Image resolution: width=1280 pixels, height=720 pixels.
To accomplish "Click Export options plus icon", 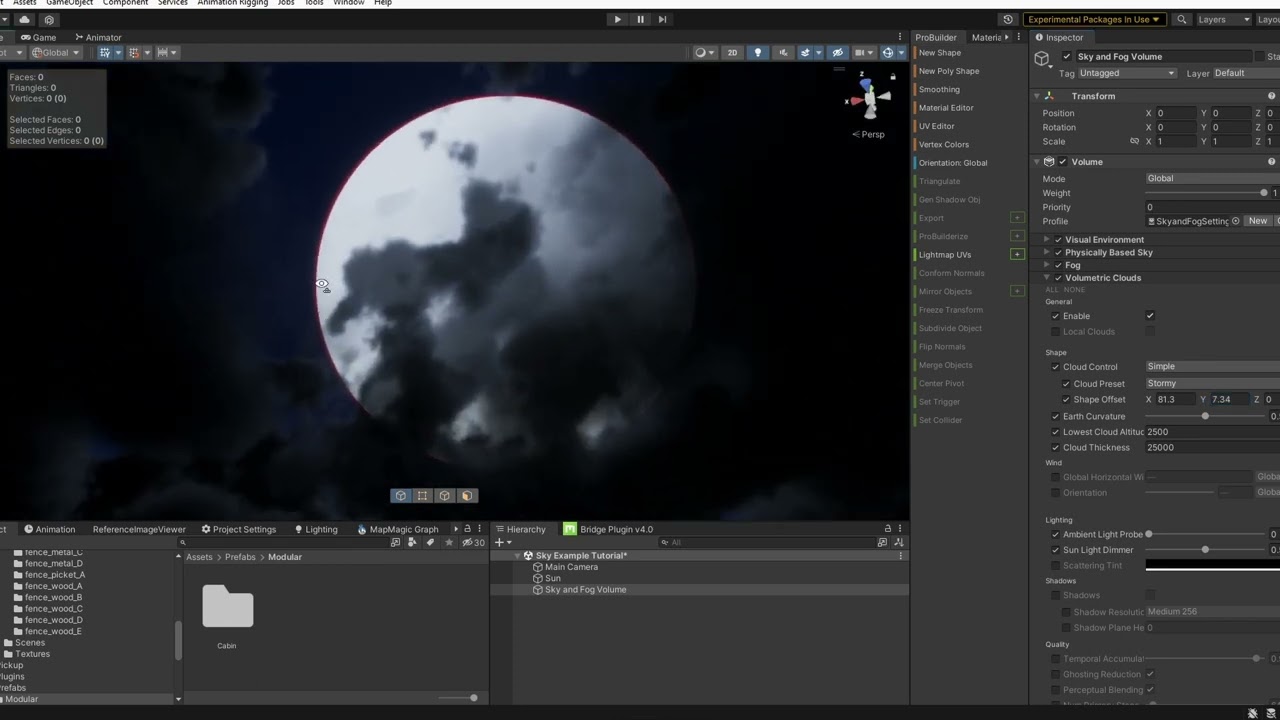I will click(x=1017, y=218).
